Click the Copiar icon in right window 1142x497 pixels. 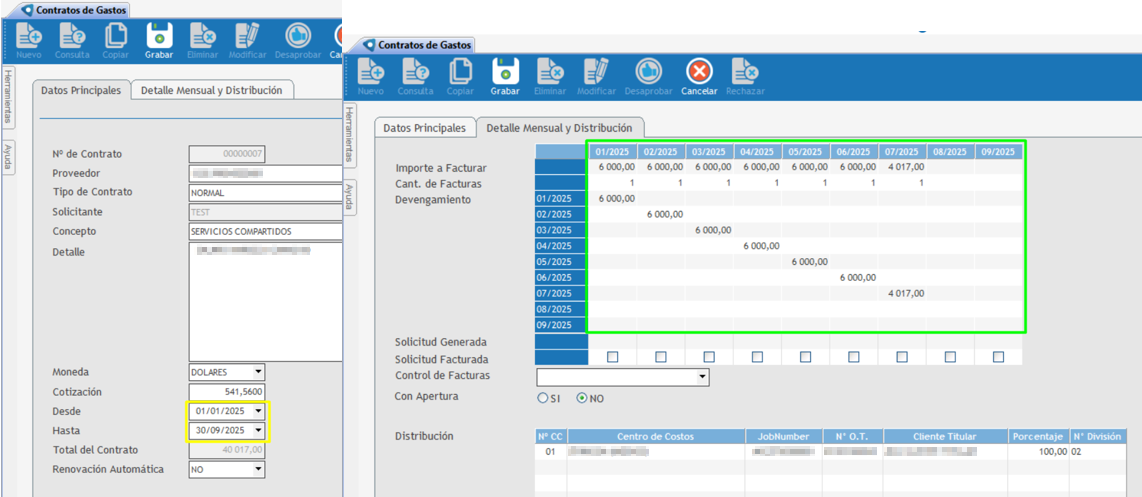(x=460, y=73)
